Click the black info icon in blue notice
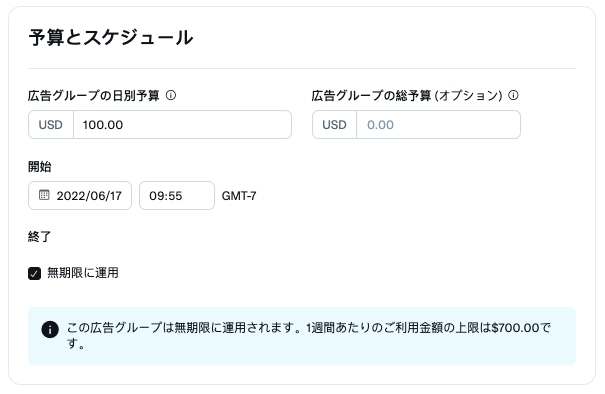 pos(50,330)
